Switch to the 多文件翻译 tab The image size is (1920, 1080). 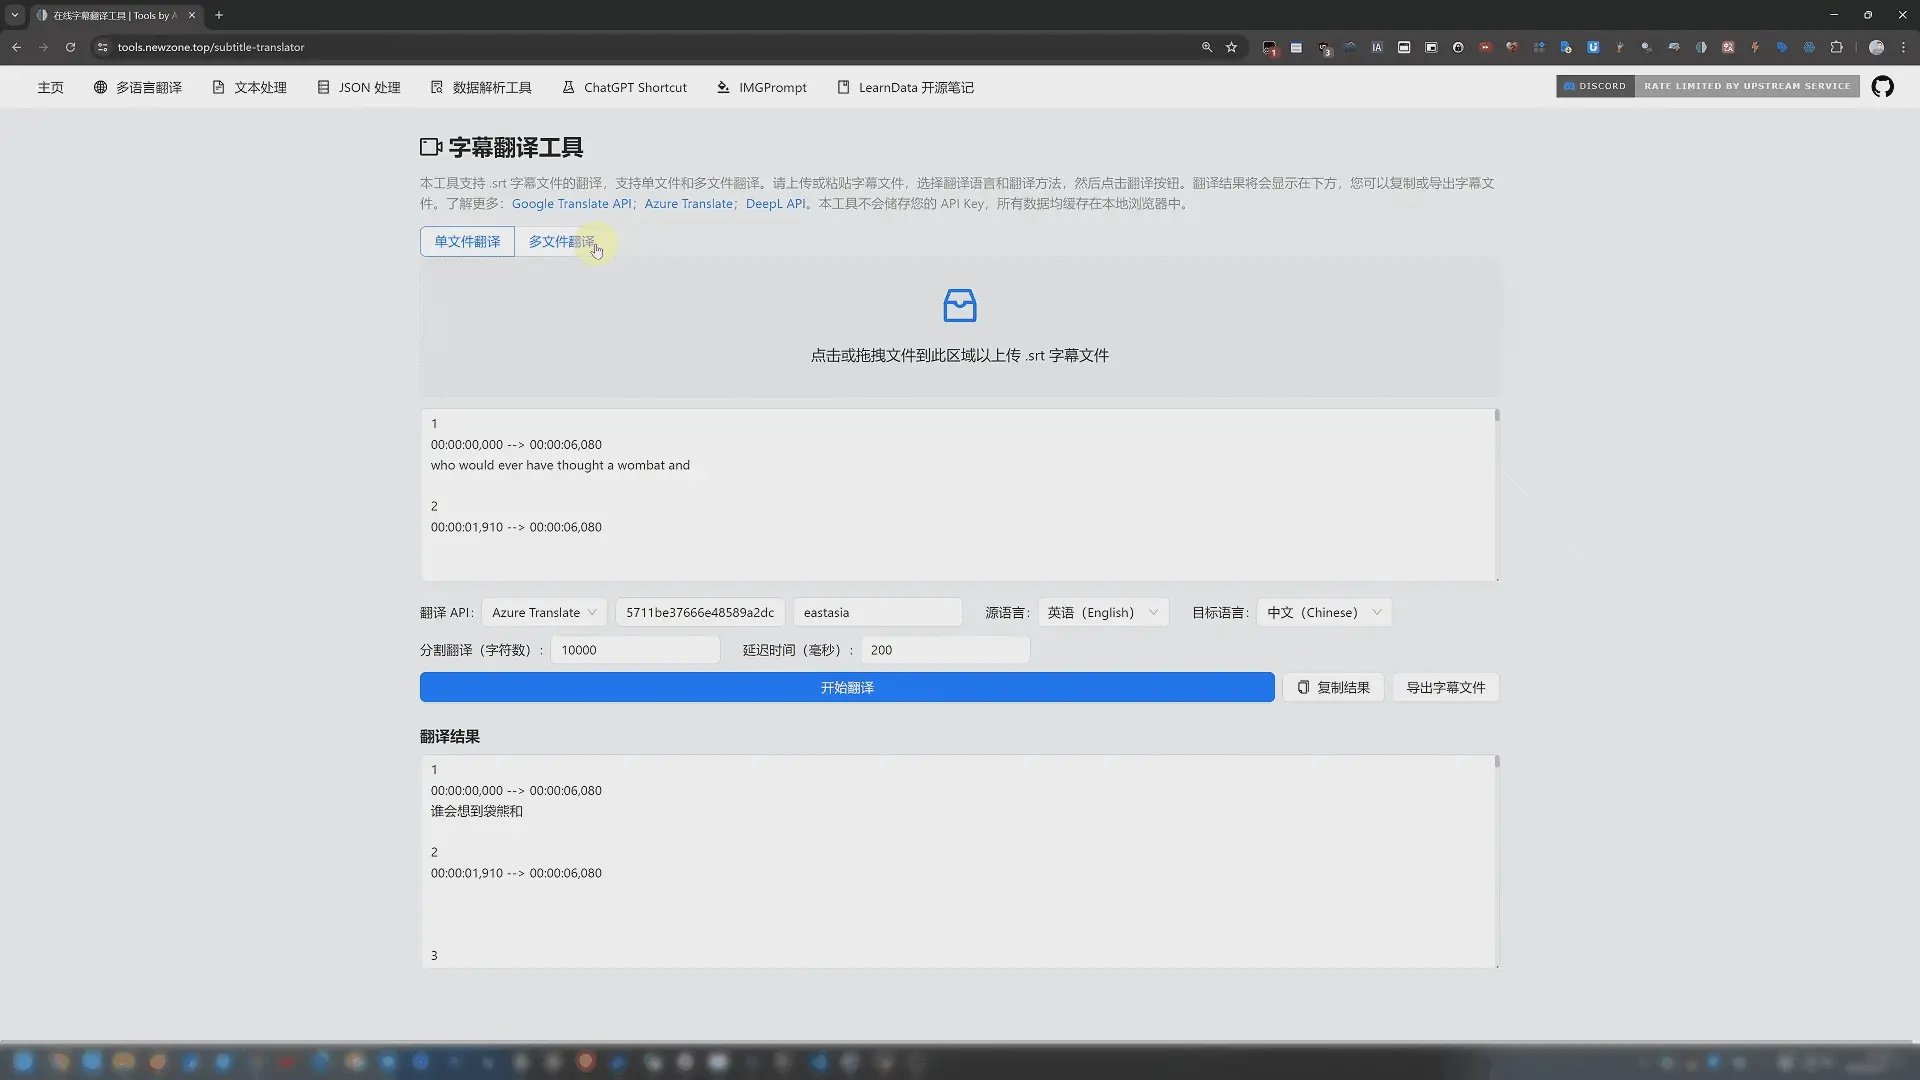click(x=561, y=241)
